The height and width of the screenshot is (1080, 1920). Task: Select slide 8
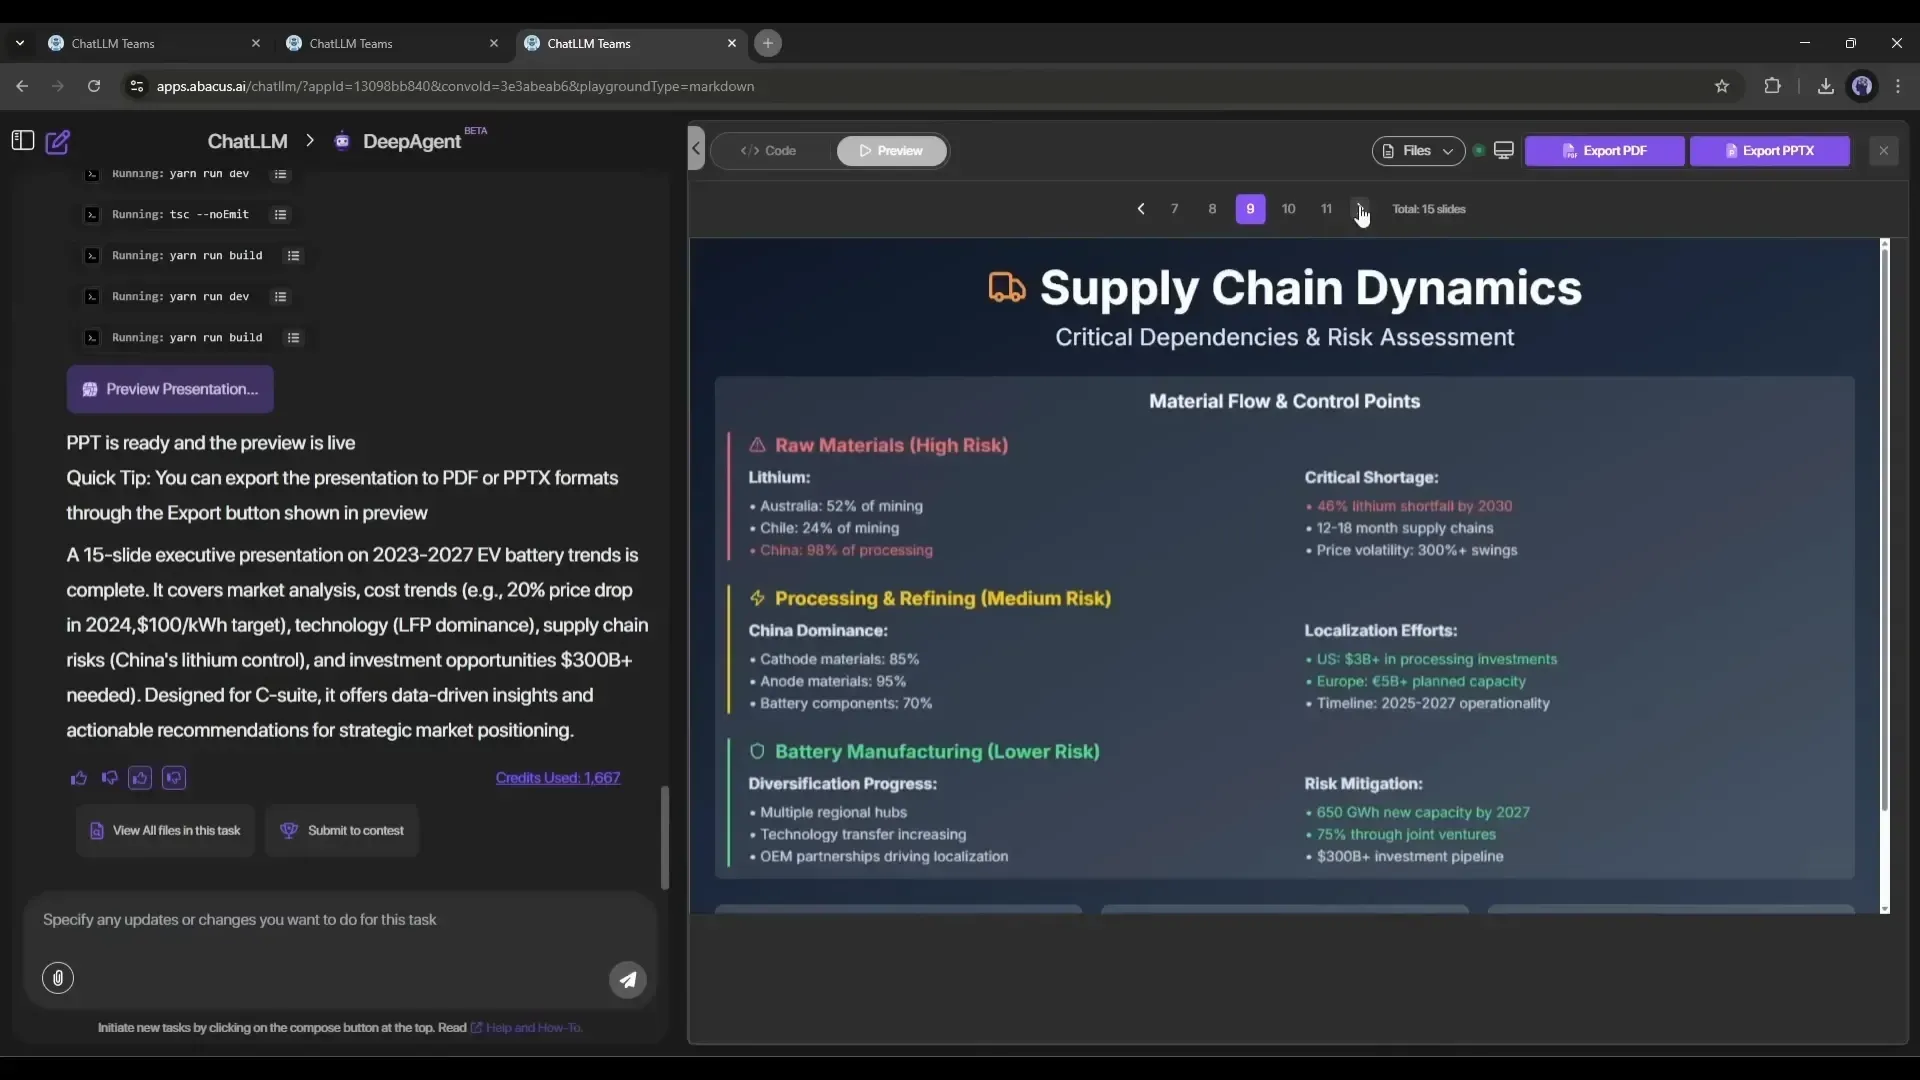point(1213,209)
